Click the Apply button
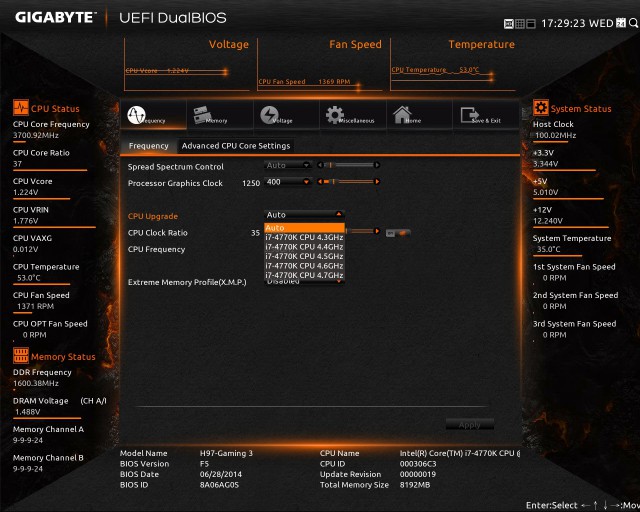 pyautogui.click(x=470, y=425)
